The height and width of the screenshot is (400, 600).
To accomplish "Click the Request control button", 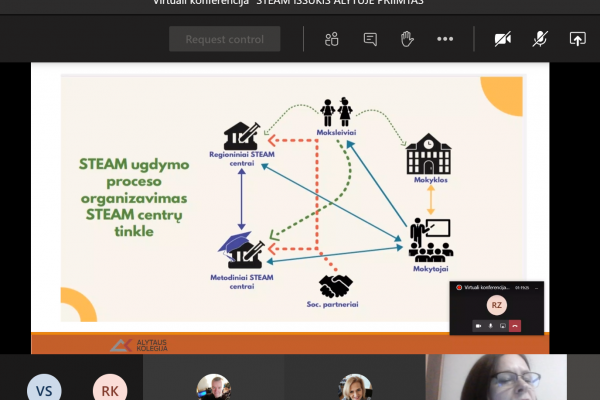I will coord(225,39).
